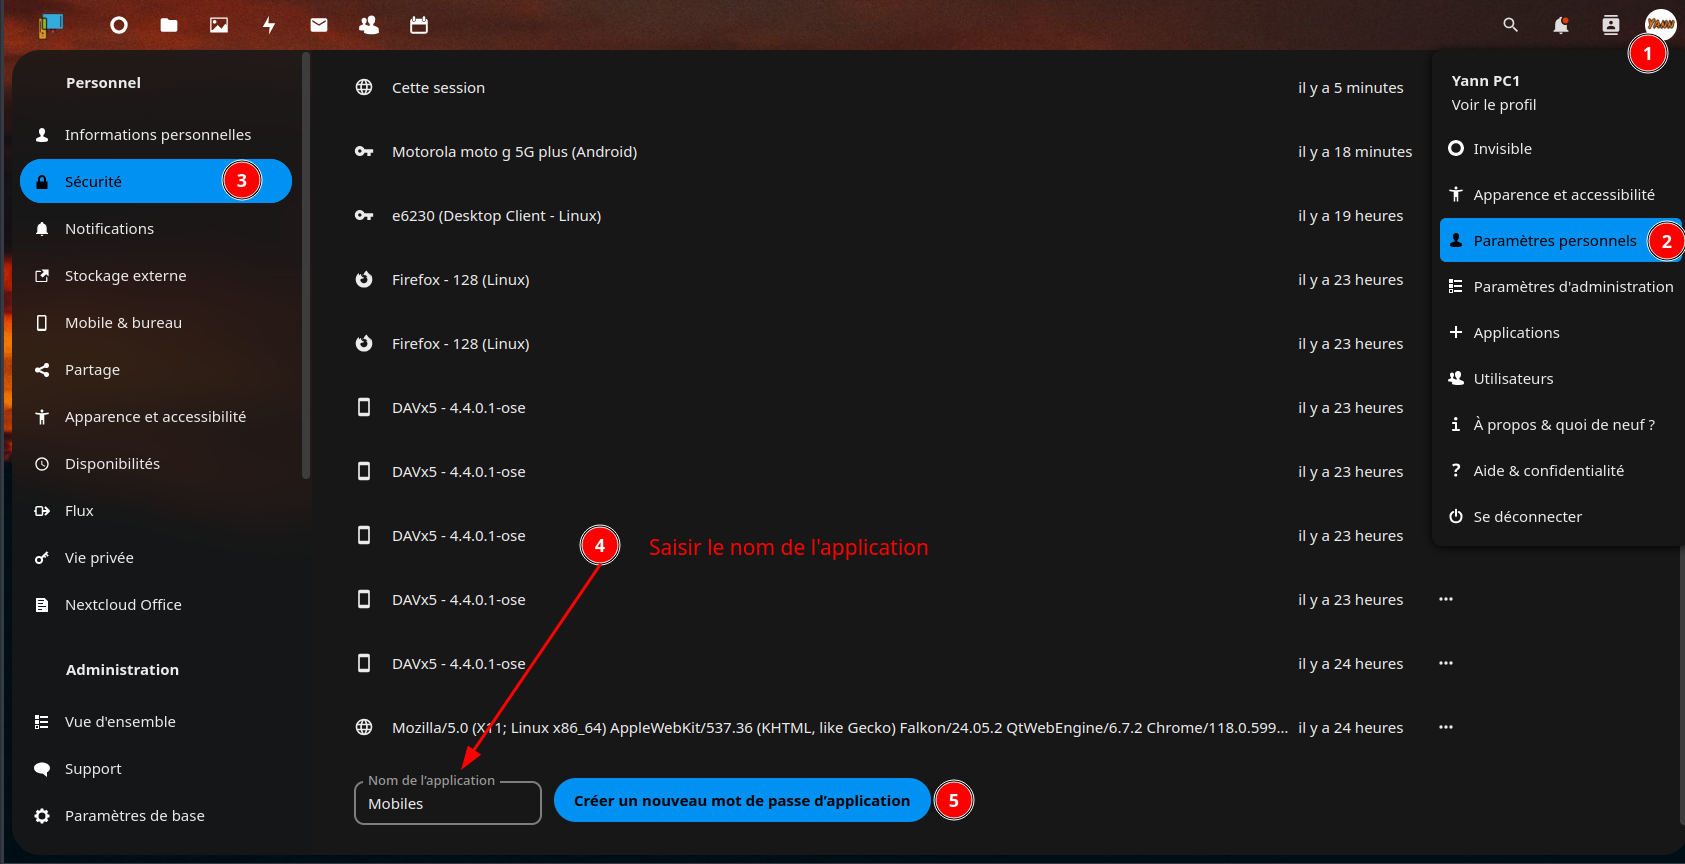This screenshot has height=864, width=1685.
Task: Open the Contacts app icon
Action: (x=369, y=25)
